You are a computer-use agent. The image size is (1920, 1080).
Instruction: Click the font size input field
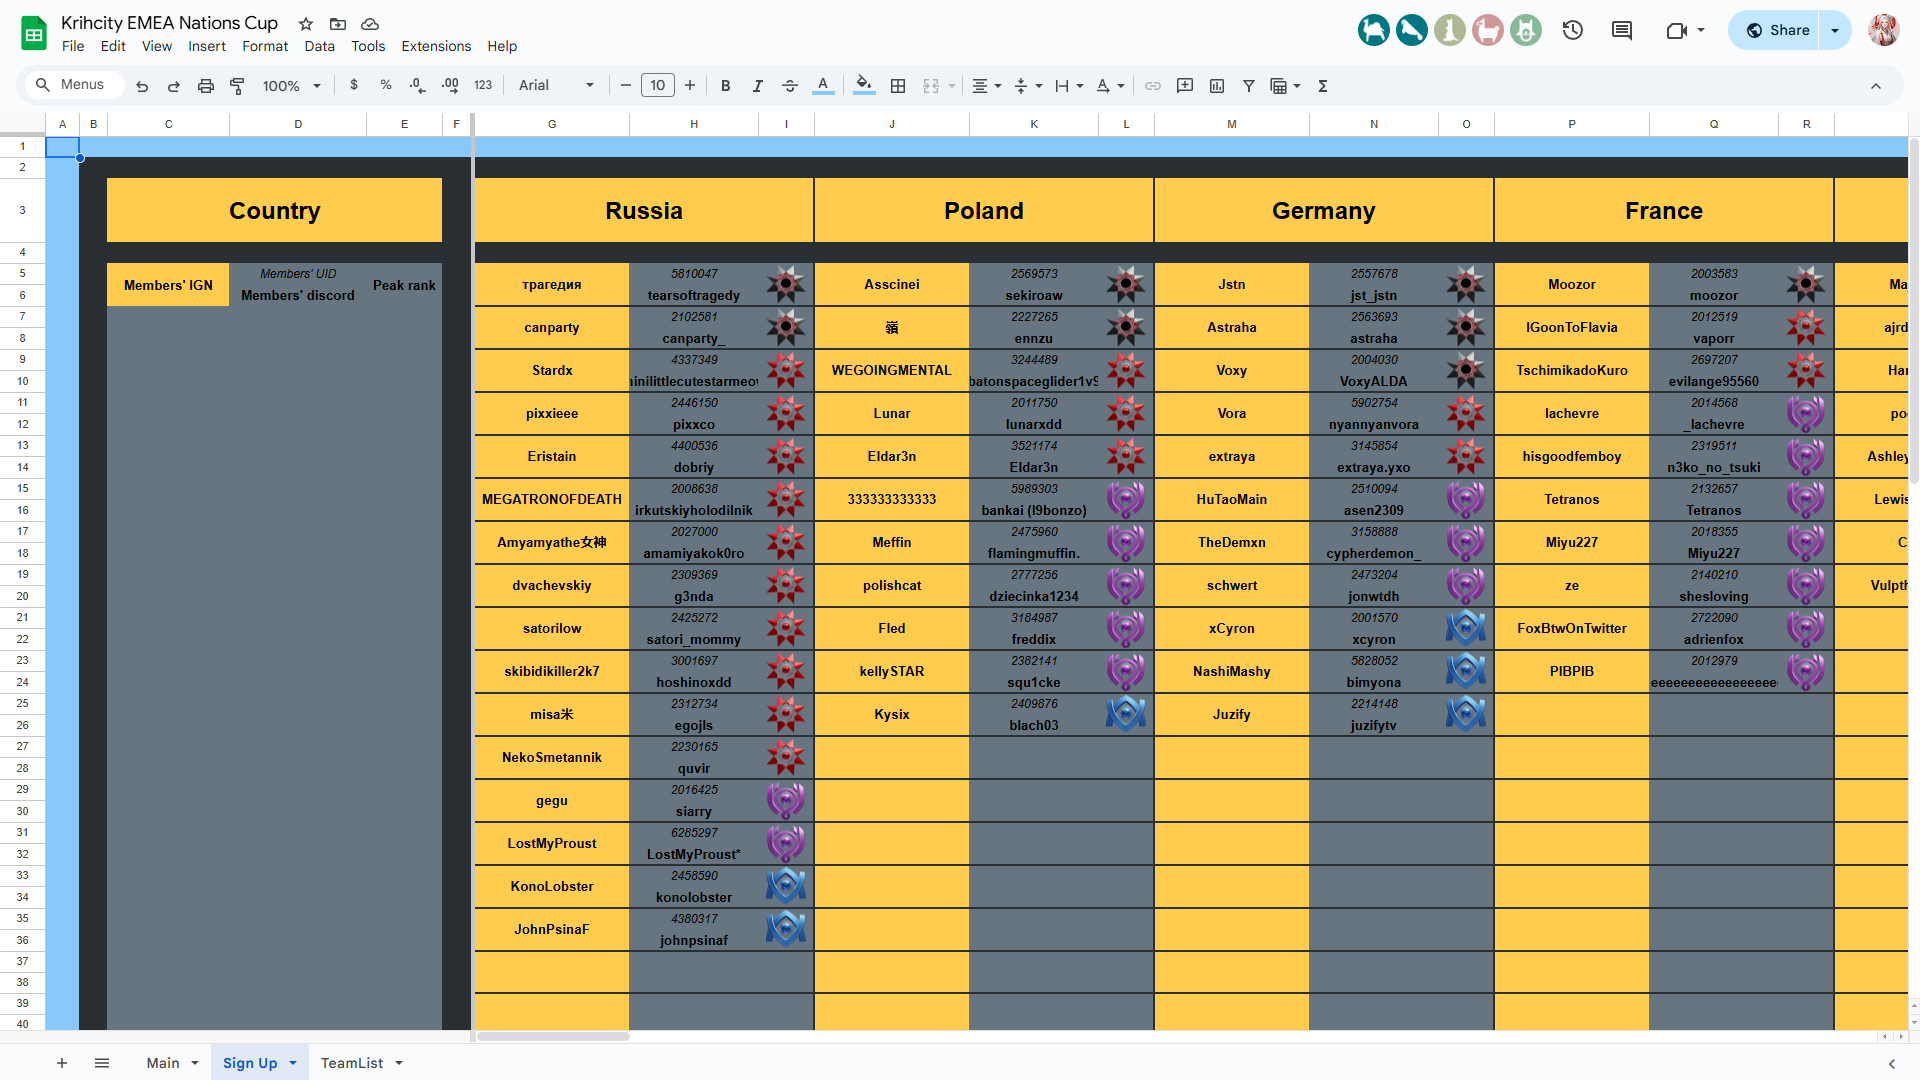click(x=658, y=86)
